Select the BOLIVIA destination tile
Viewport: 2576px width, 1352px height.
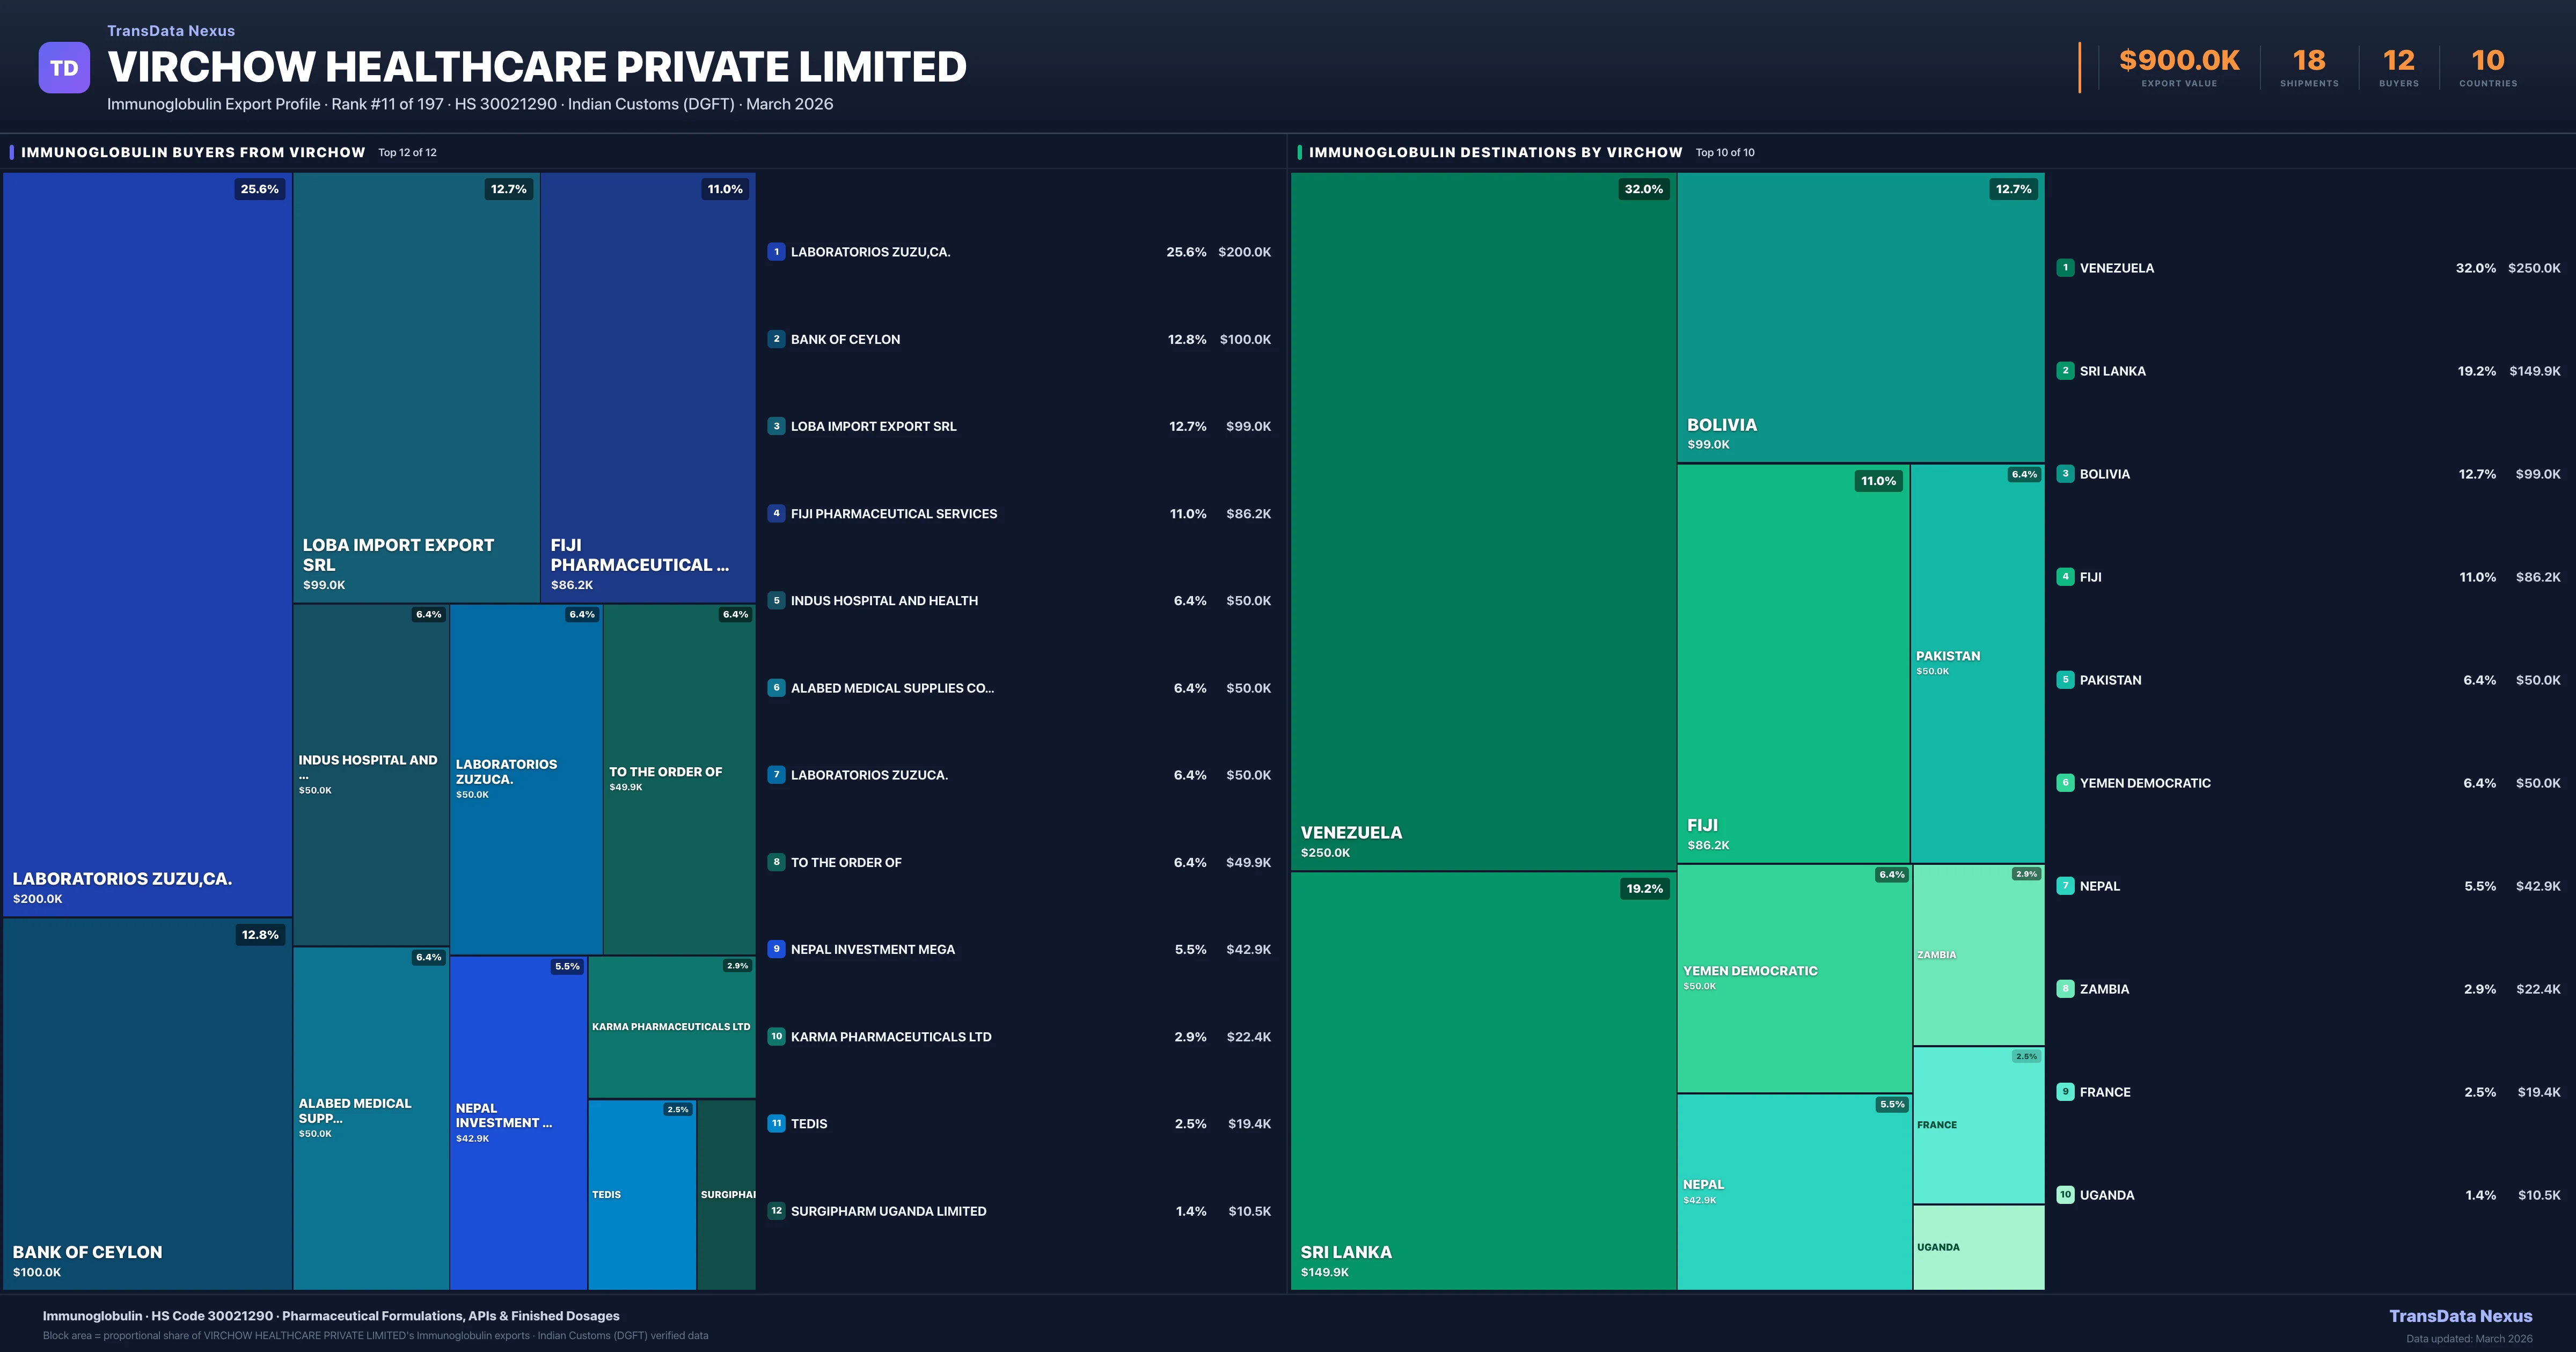pyautogui.click(x=1860, y=317)
